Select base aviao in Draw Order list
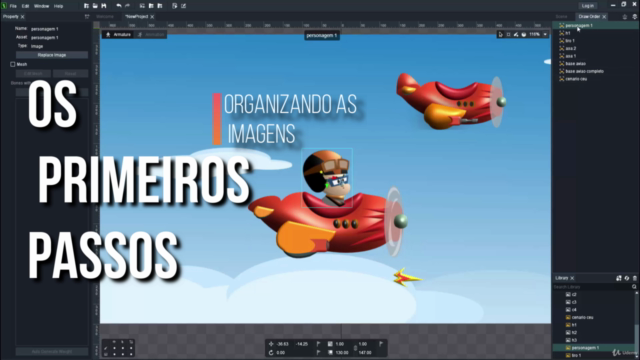640x360 pixels. tap(595, 64)
